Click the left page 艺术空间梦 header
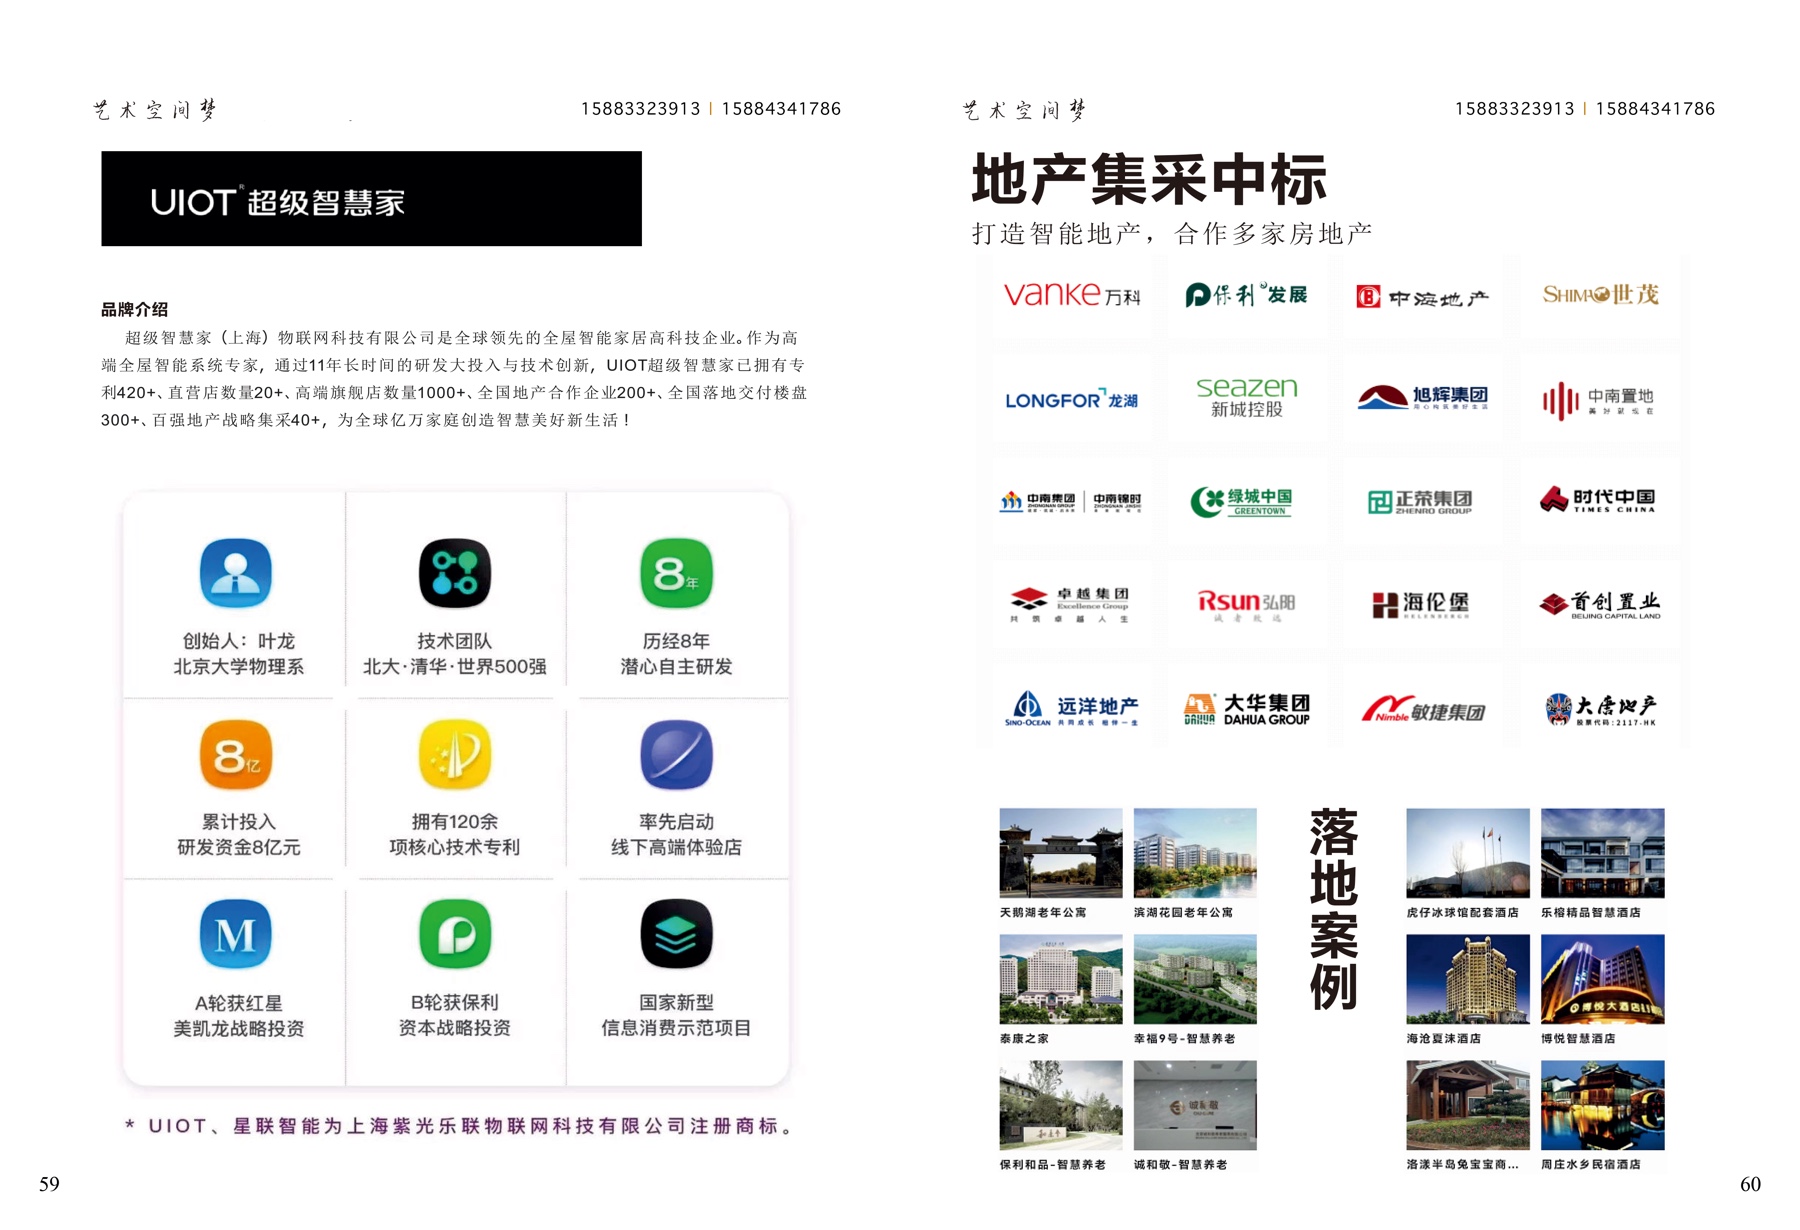This screenshot has height=1230, width=1800. click(154, 110)
